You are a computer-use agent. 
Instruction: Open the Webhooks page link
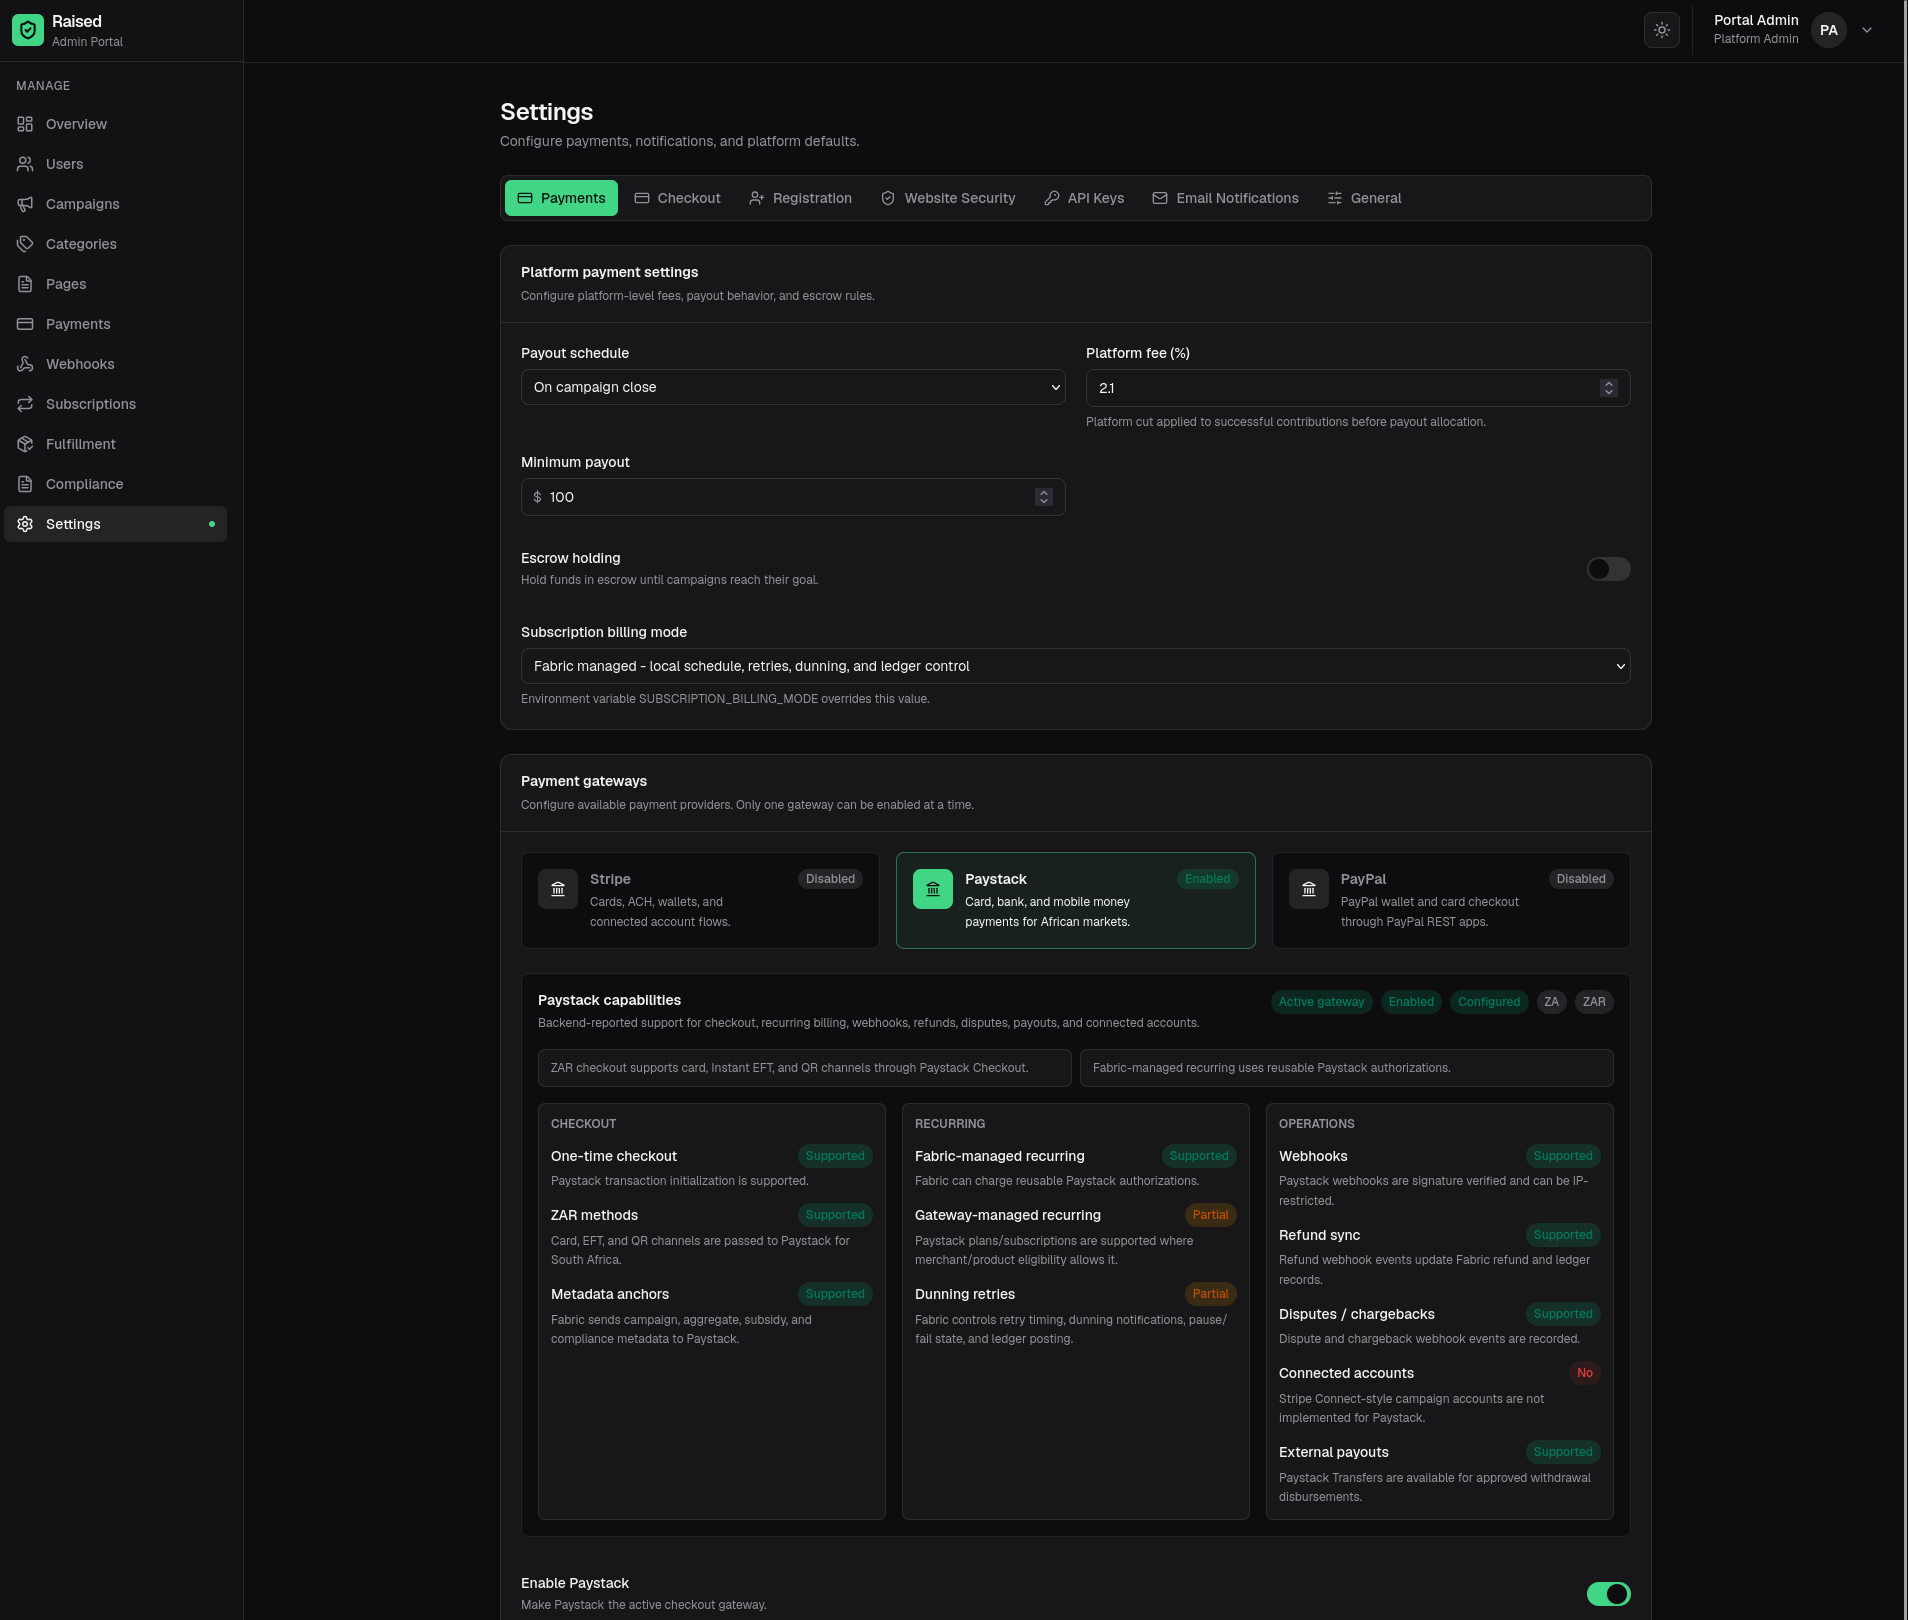(115, 364)
